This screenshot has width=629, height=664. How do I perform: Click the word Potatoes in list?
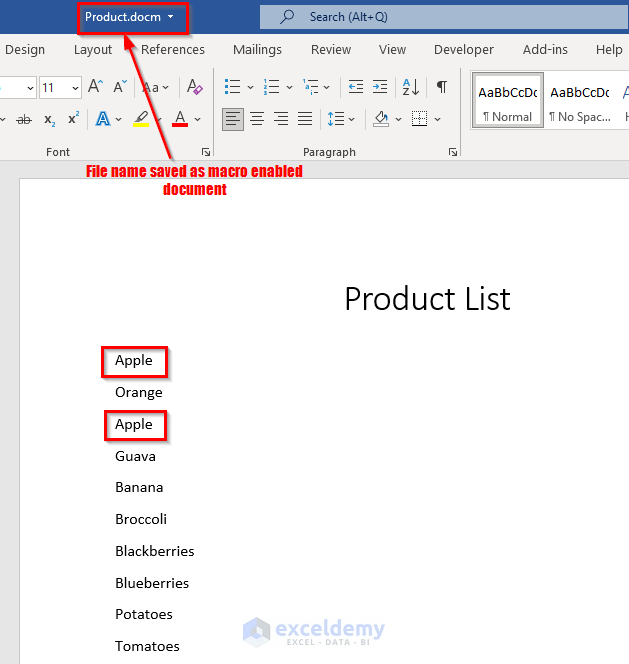[144, 614]
